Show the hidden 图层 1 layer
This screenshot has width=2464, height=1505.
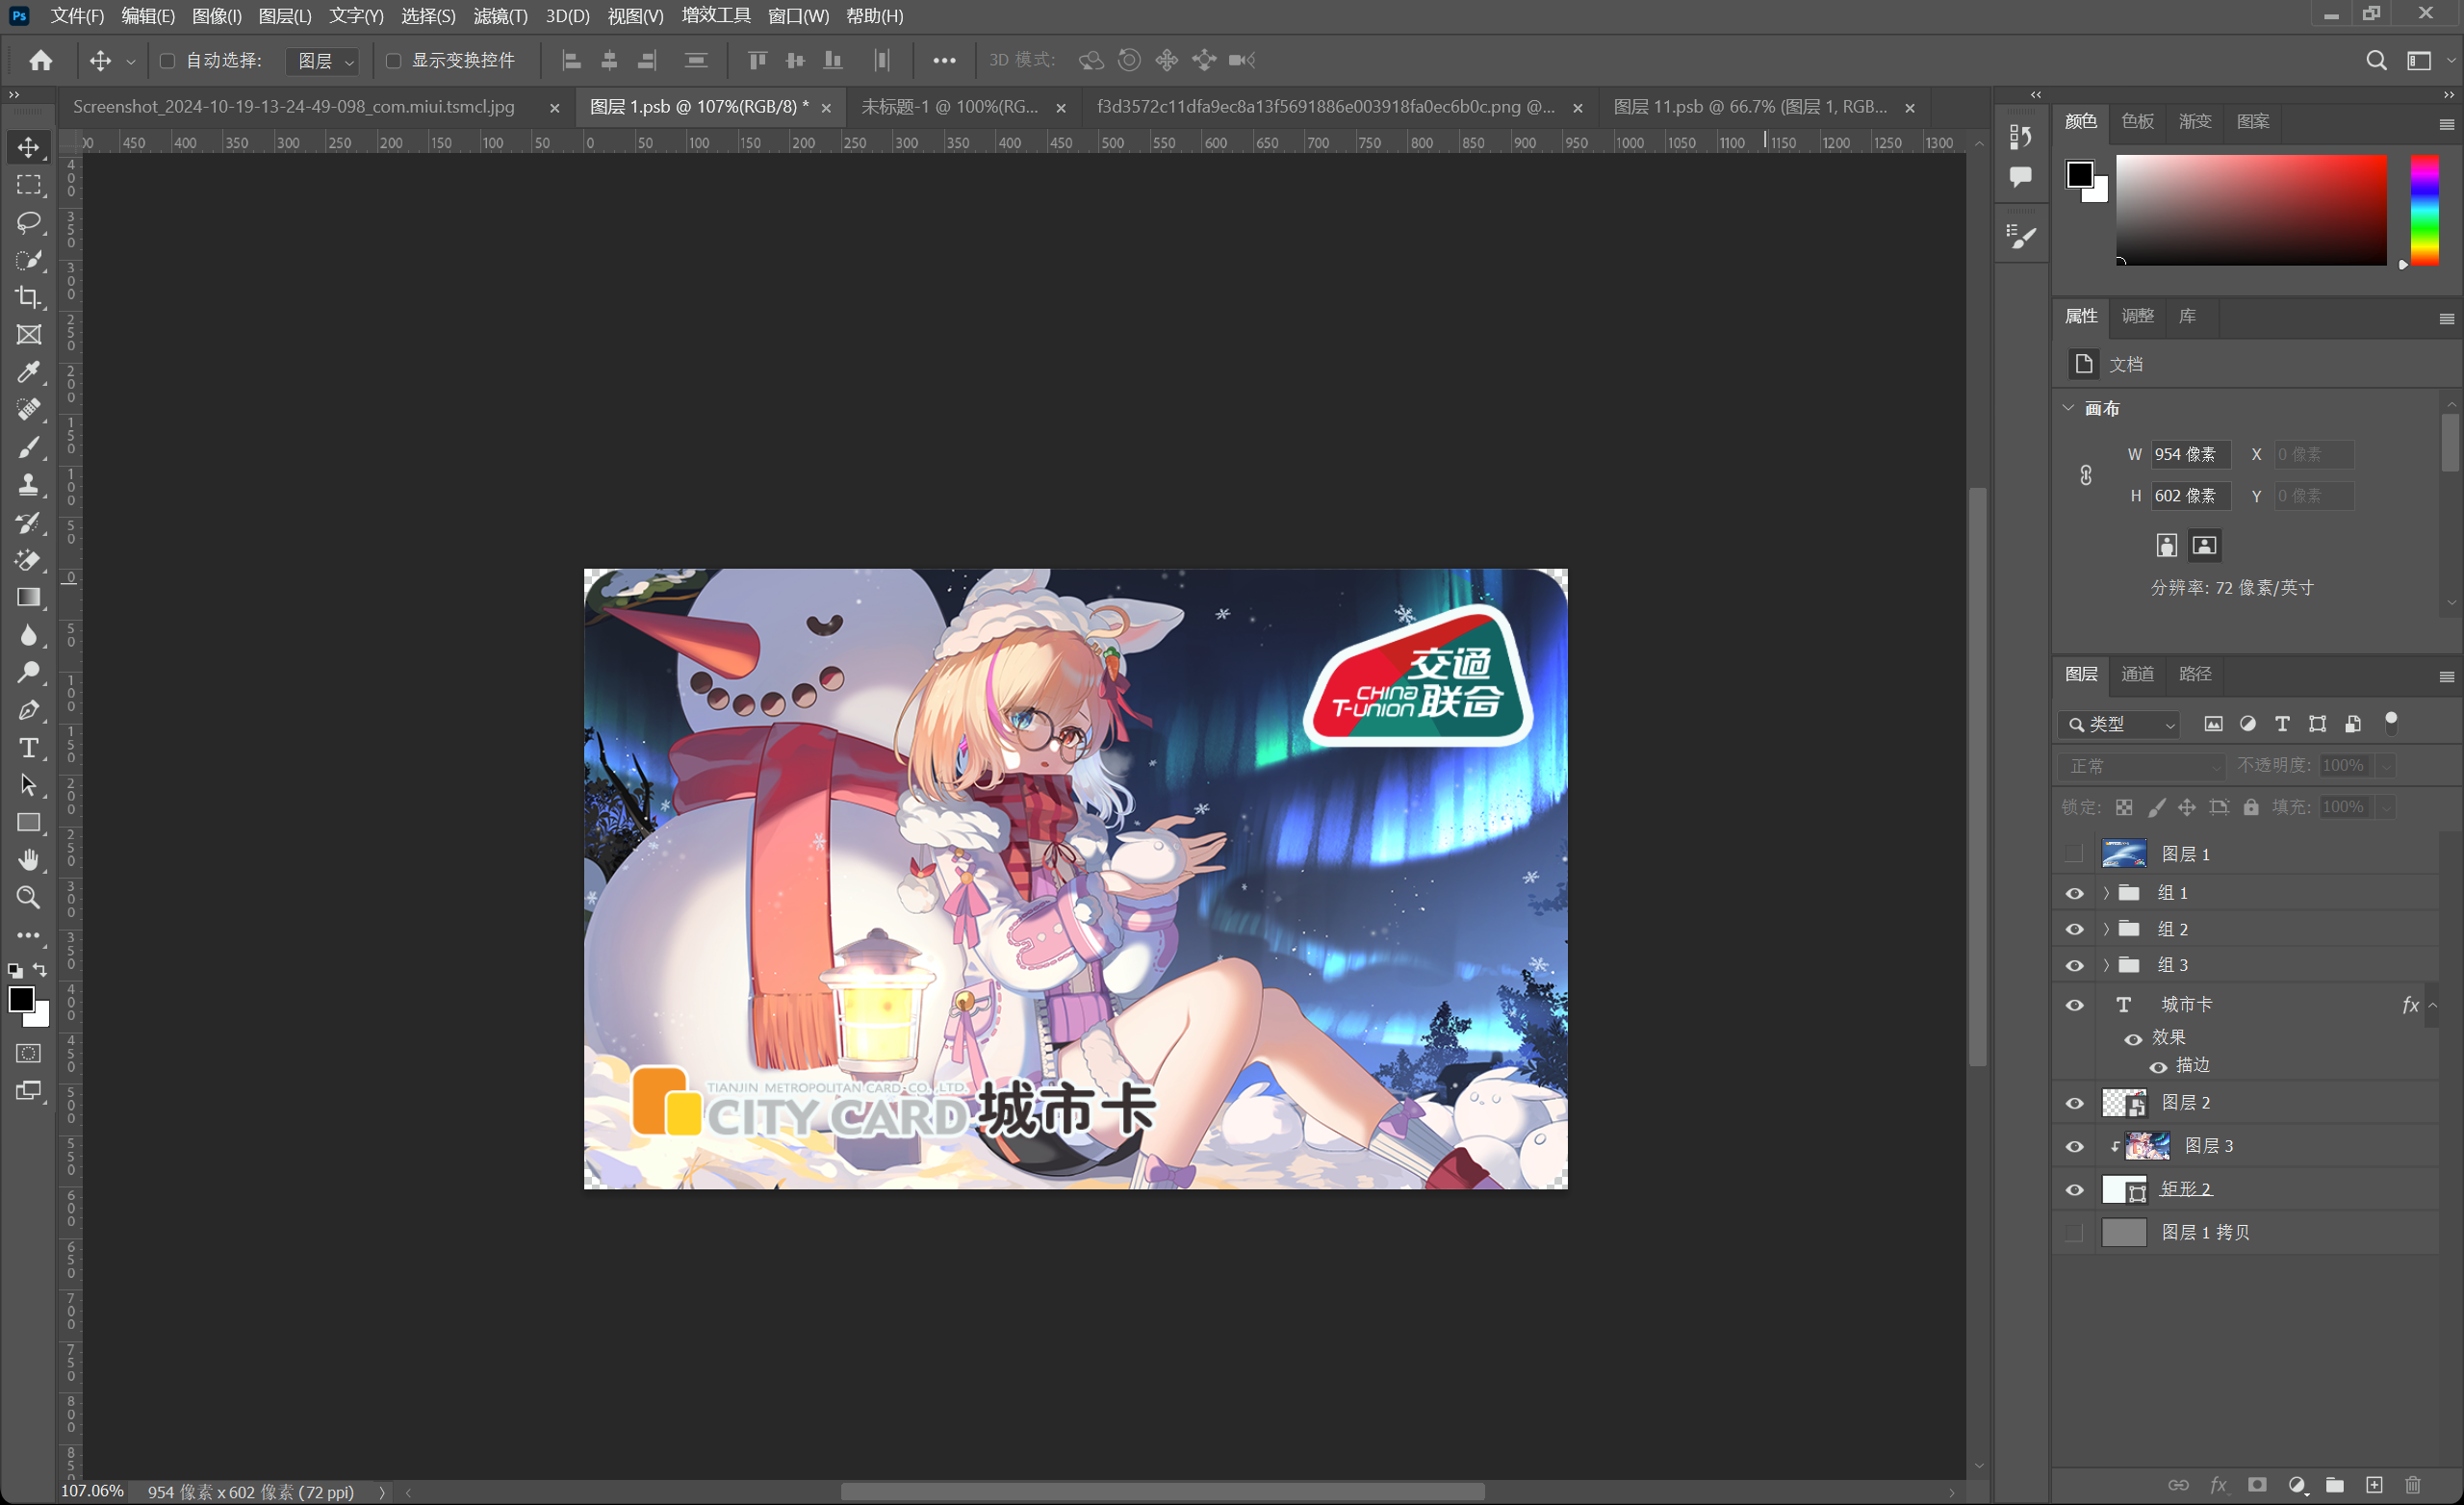pos(2074,854)
